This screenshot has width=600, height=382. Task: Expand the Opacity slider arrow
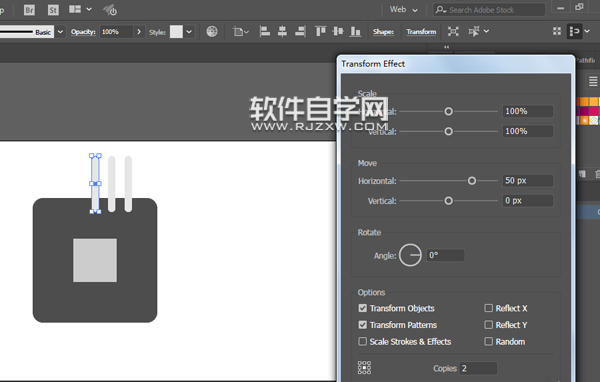click(x=139, y=32)
